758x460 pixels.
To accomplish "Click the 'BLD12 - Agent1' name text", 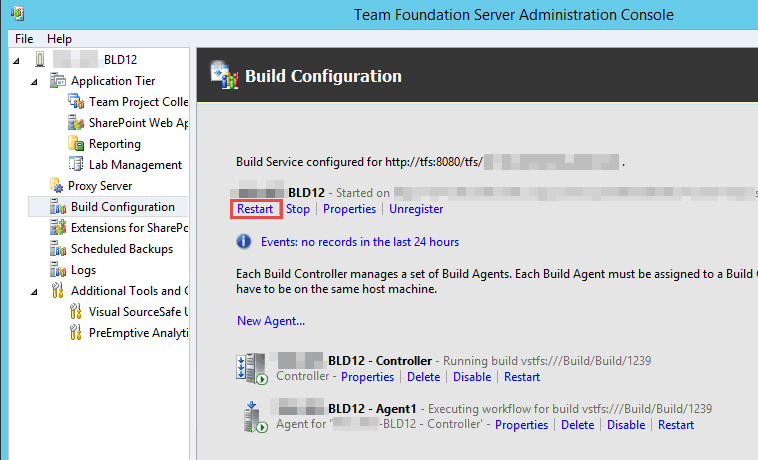I will tap(372, 409).
